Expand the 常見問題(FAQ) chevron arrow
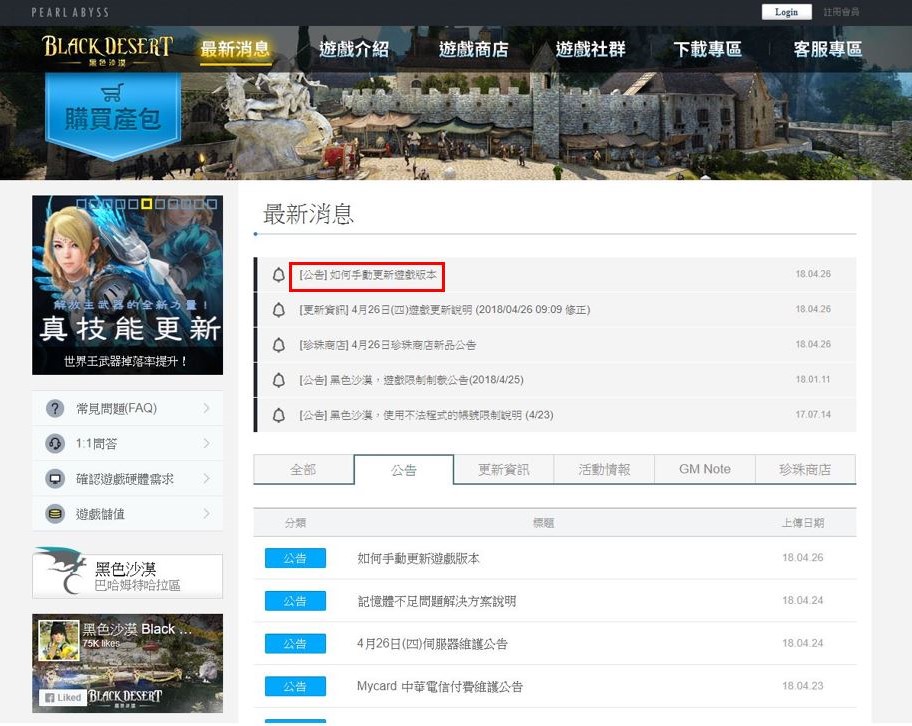912x726 pixels. (x=206, y=408)
